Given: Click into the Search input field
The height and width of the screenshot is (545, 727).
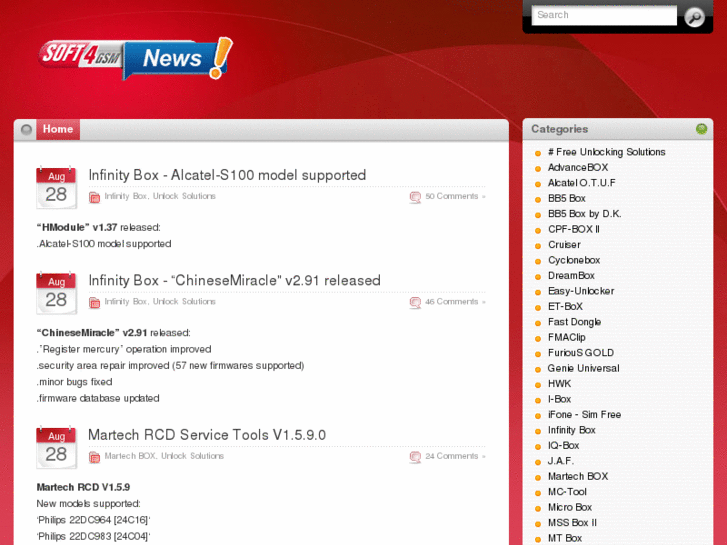Looking at the screenshot, I should tap(604, 15).
